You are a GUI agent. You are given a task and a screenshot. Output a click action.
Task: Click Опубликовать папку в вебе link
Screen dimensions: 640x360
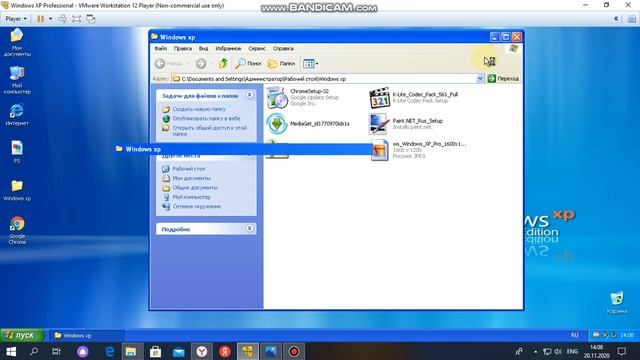point(206,118)
